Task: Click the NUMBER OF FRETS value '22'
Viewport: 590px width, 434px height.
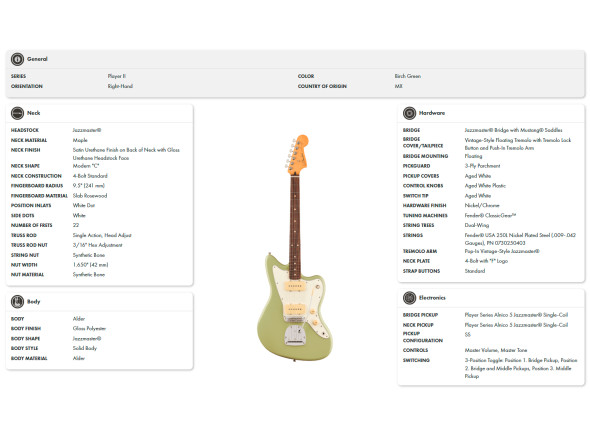Action: (76, 225)
